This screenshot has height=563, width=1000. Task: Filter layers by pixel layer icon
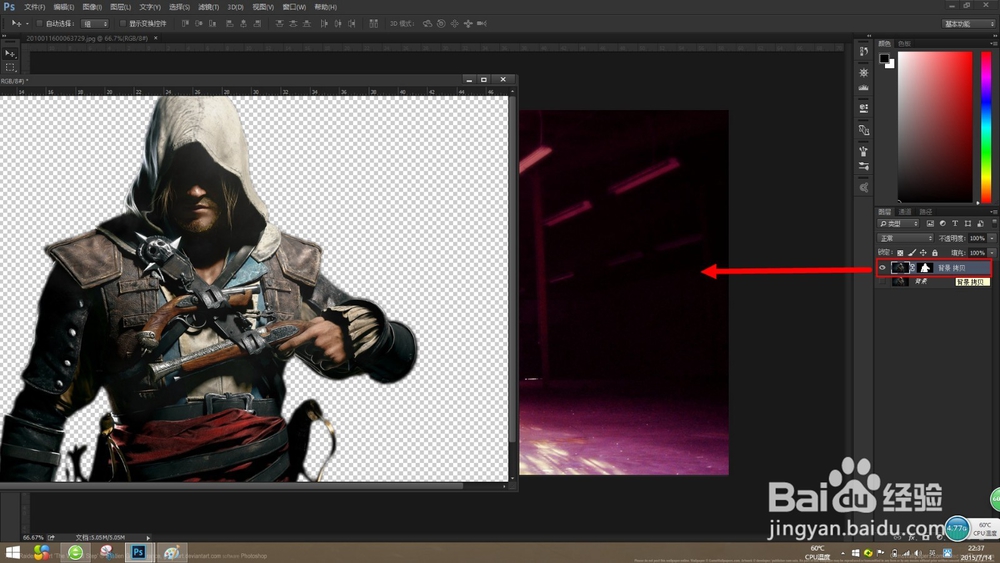(x=930, y=224)
